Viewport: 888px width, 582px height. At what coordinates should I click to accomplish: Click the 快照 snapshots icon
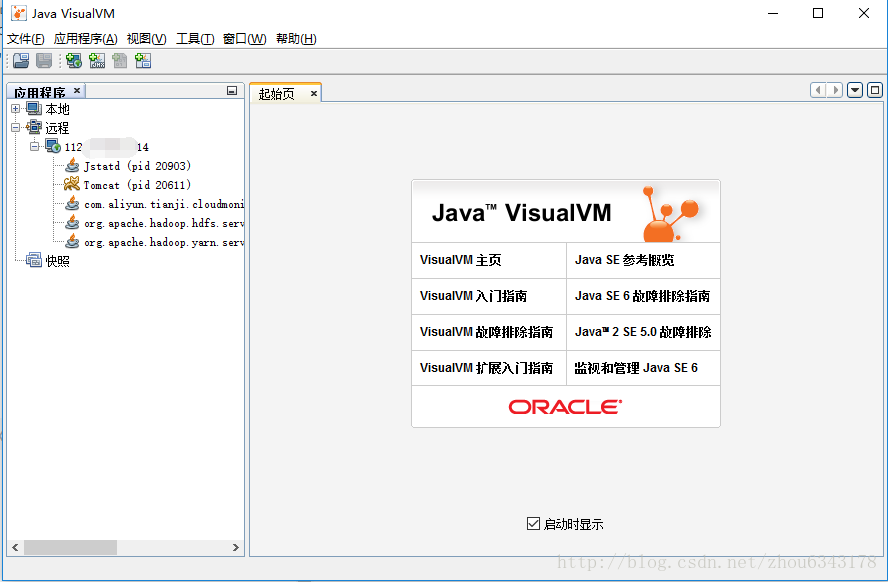(x=34, y=260)
